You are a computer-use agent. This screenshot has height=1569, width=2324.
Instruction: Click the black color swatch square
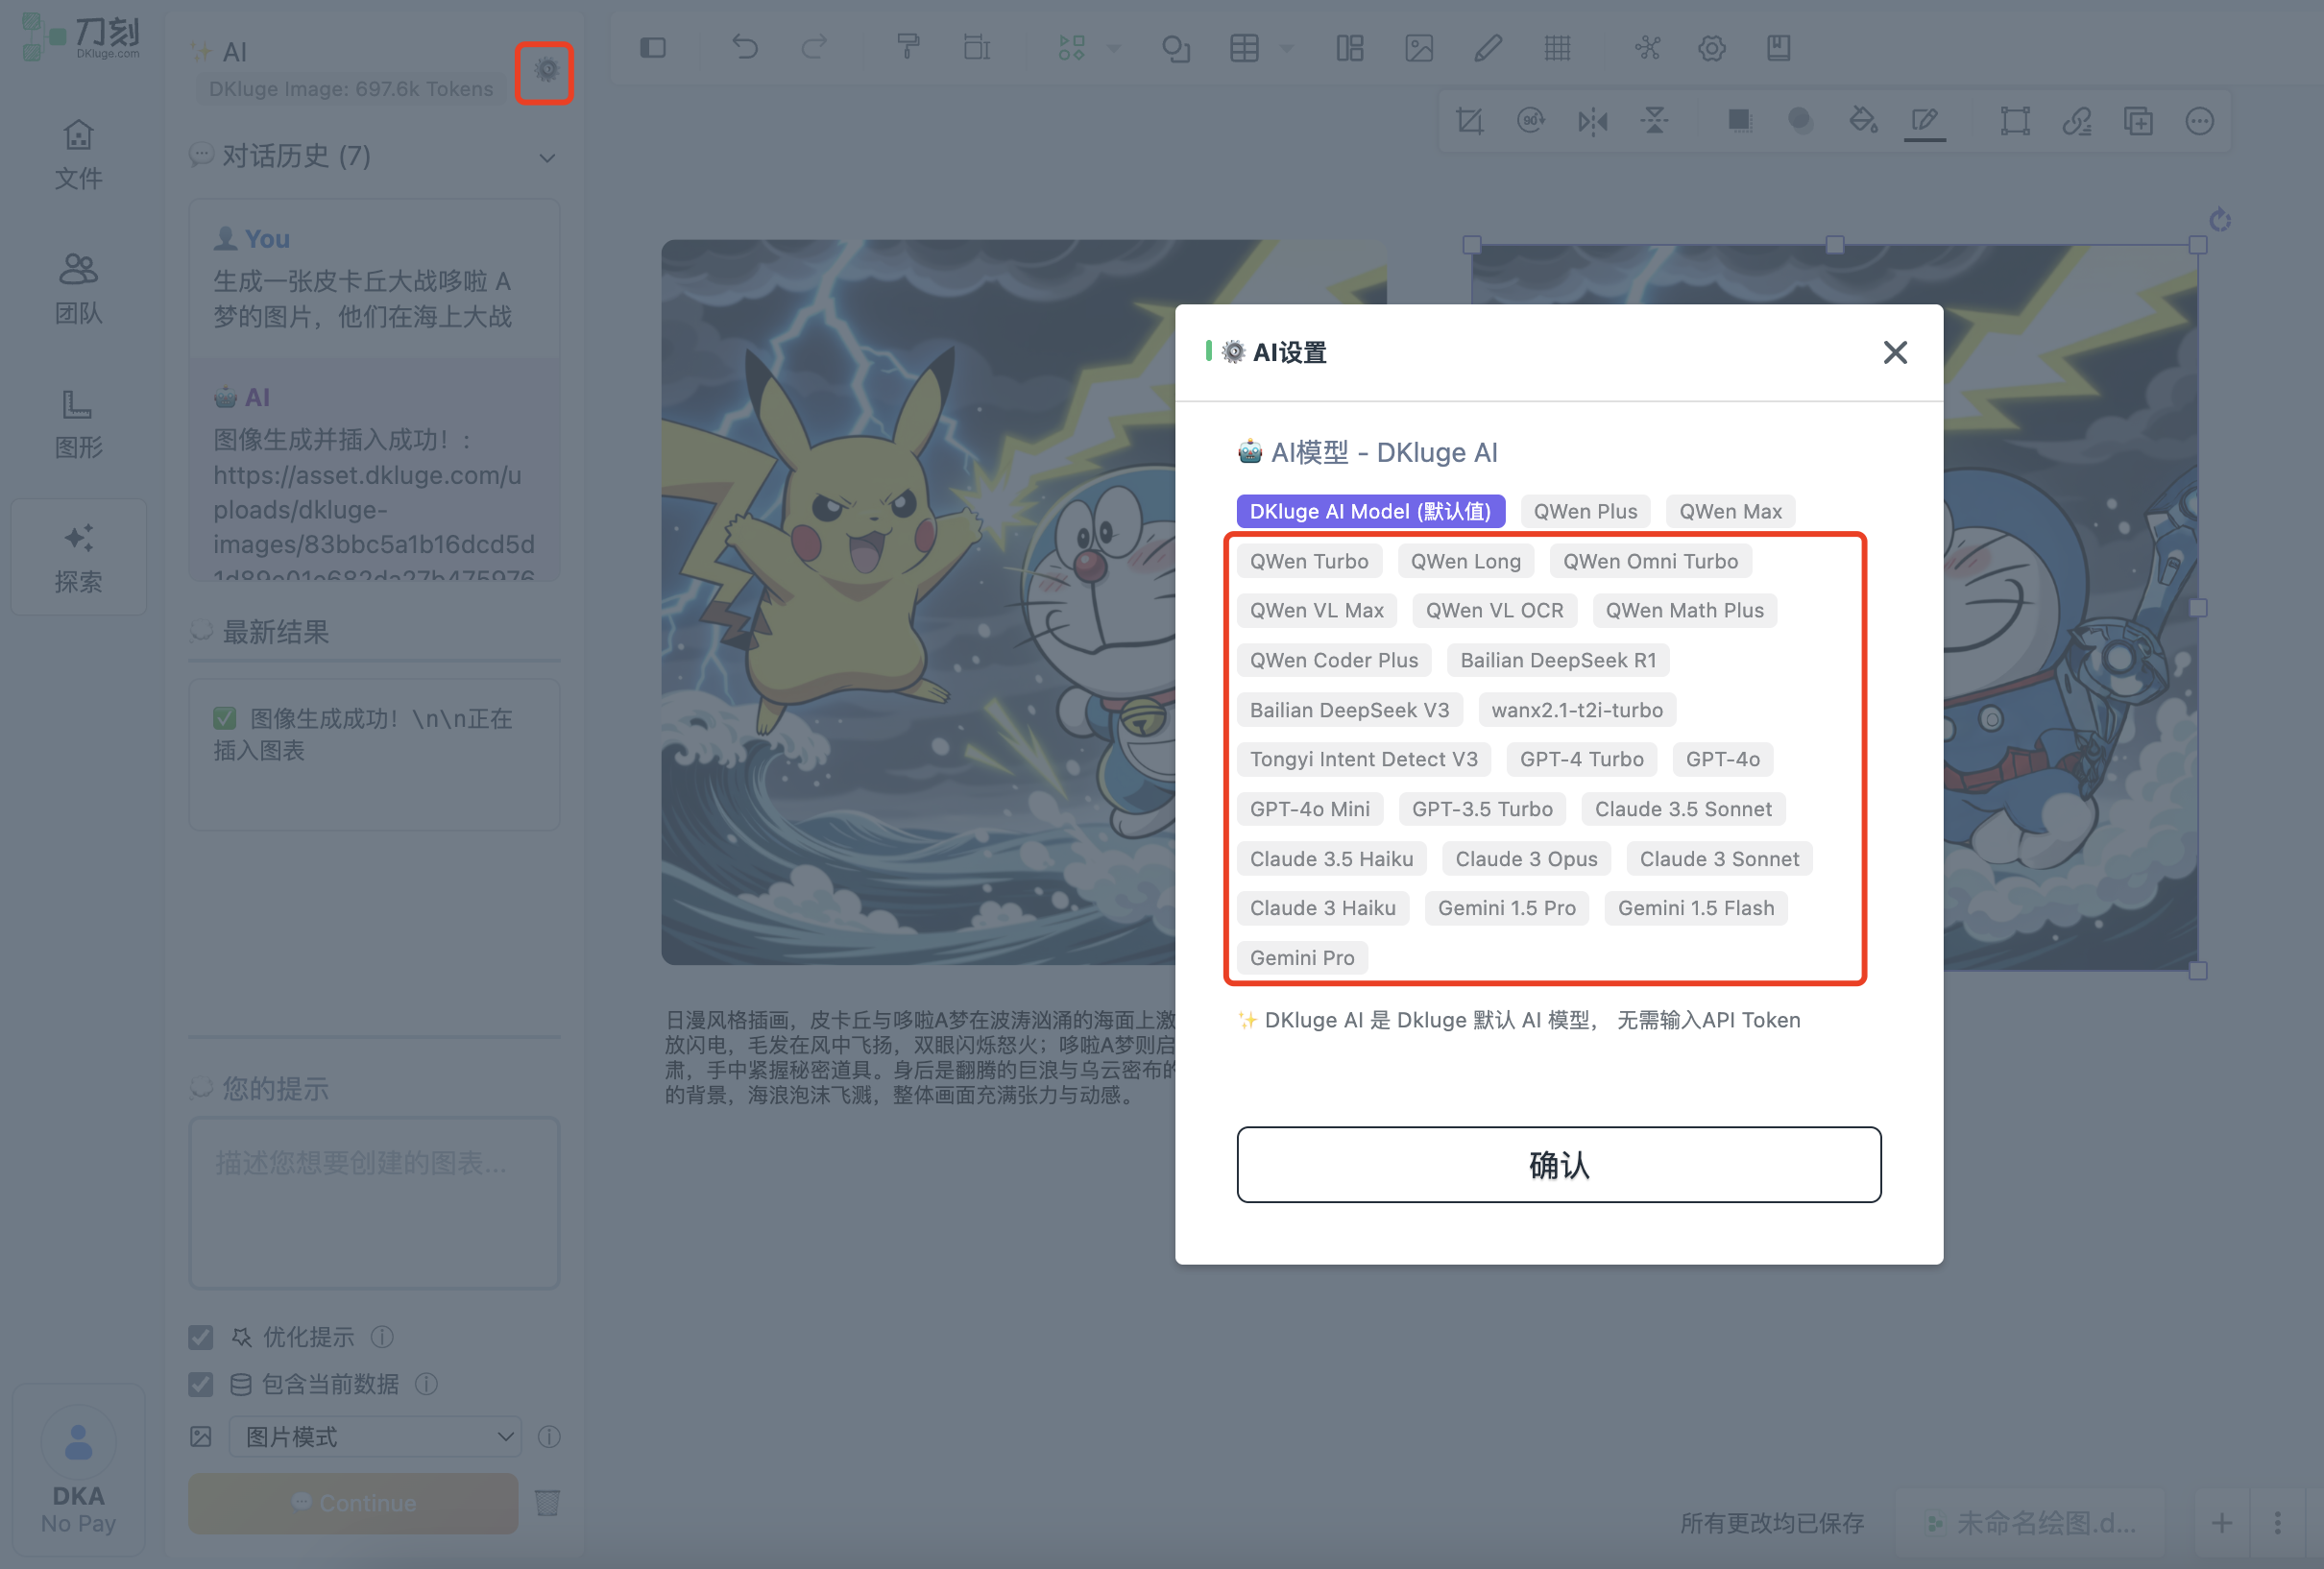coord(1739,121)
